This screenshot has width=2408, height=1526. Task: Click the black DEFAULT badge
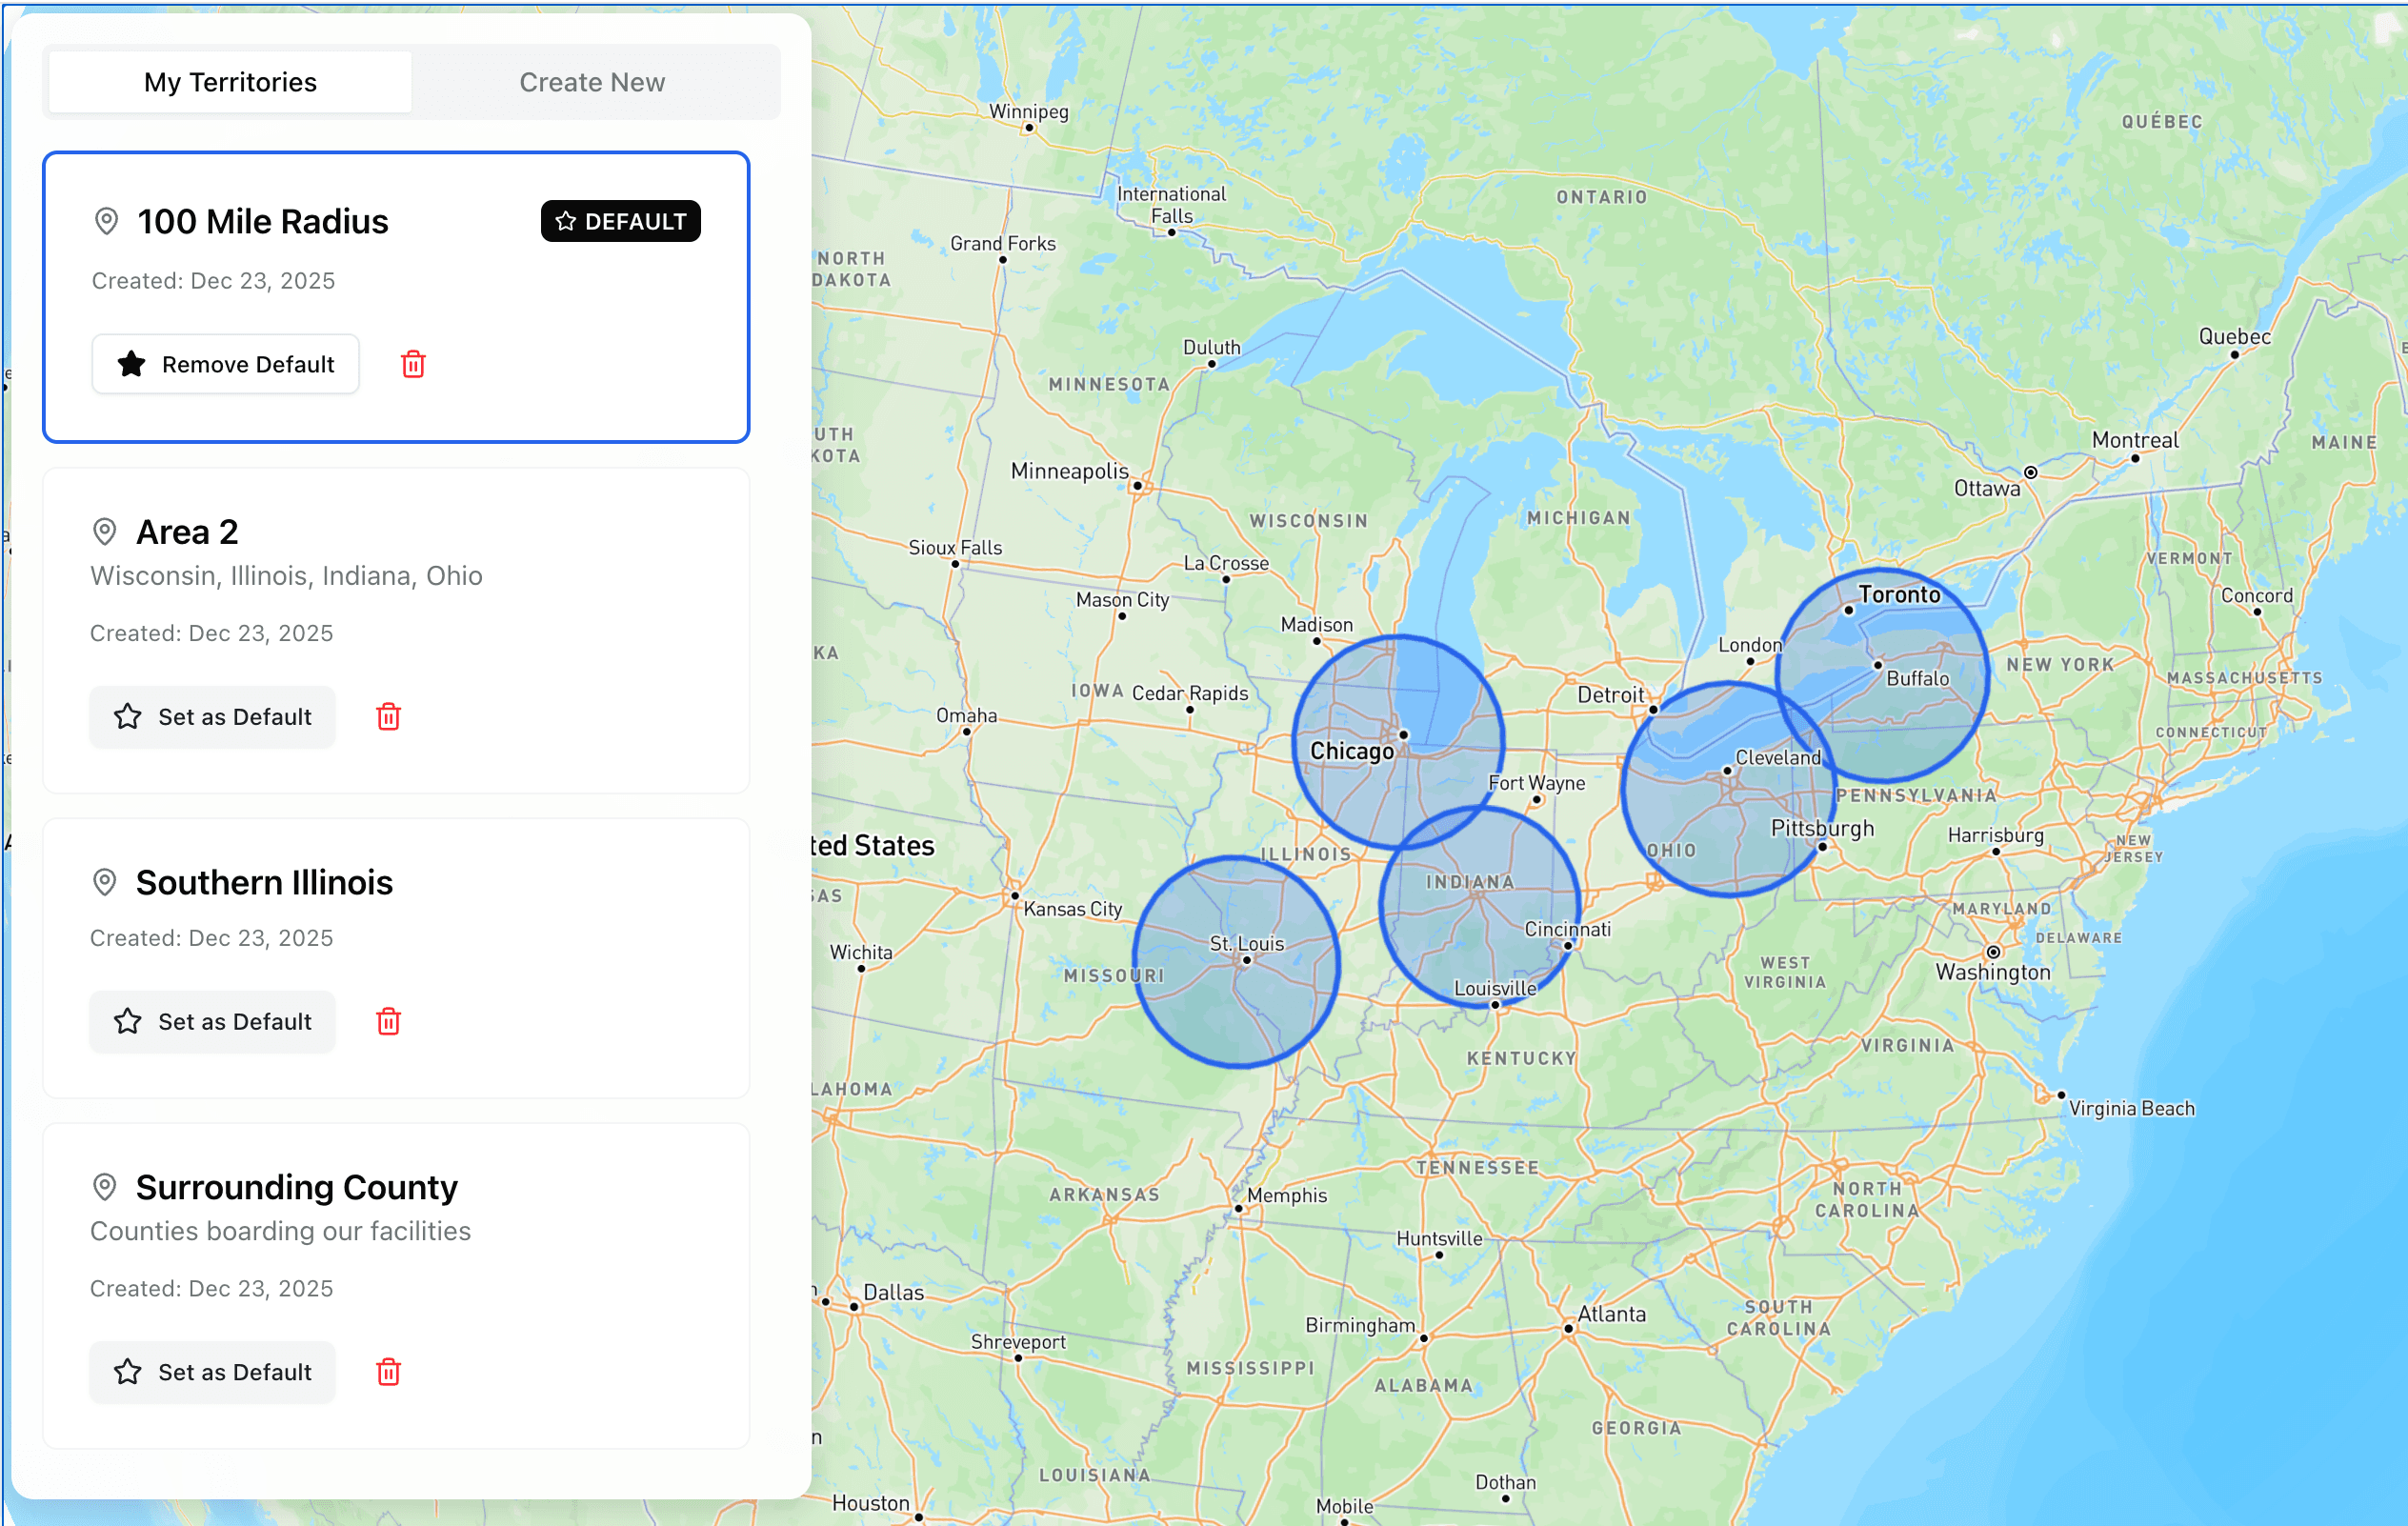coord(620,221)
